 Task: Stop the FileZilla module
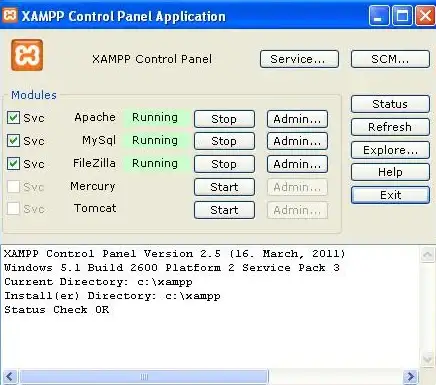224,164
